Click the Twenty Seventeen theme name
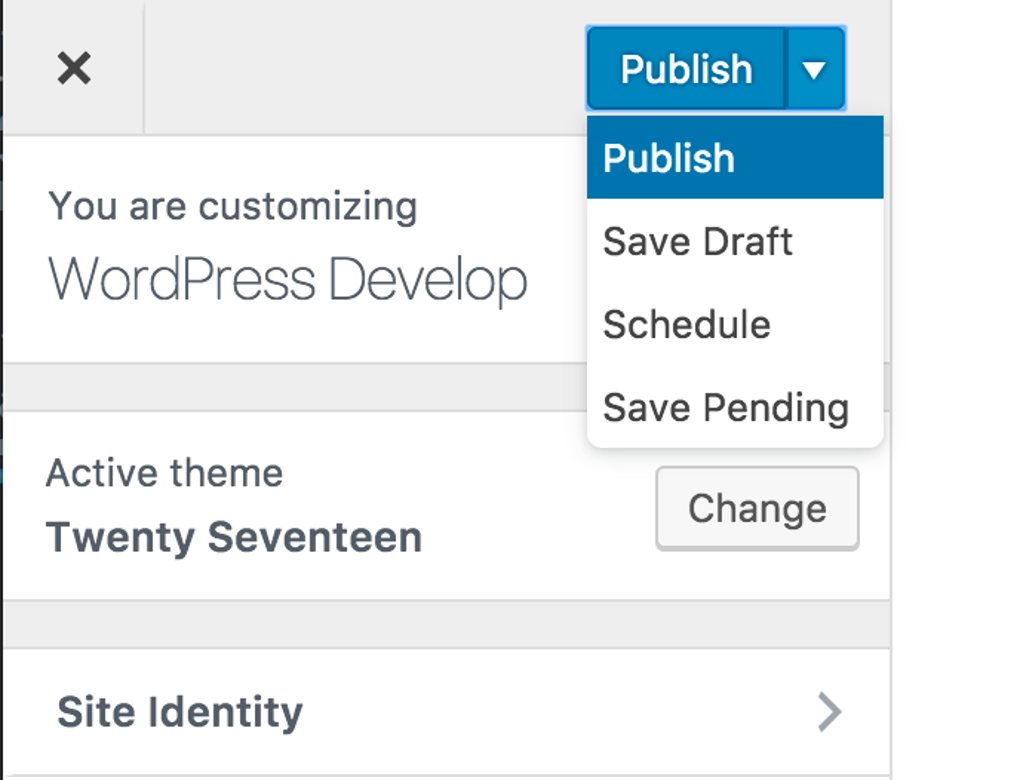Image resolution: width=1020 pixels, height=780 pixels. (x=234, y=537)
